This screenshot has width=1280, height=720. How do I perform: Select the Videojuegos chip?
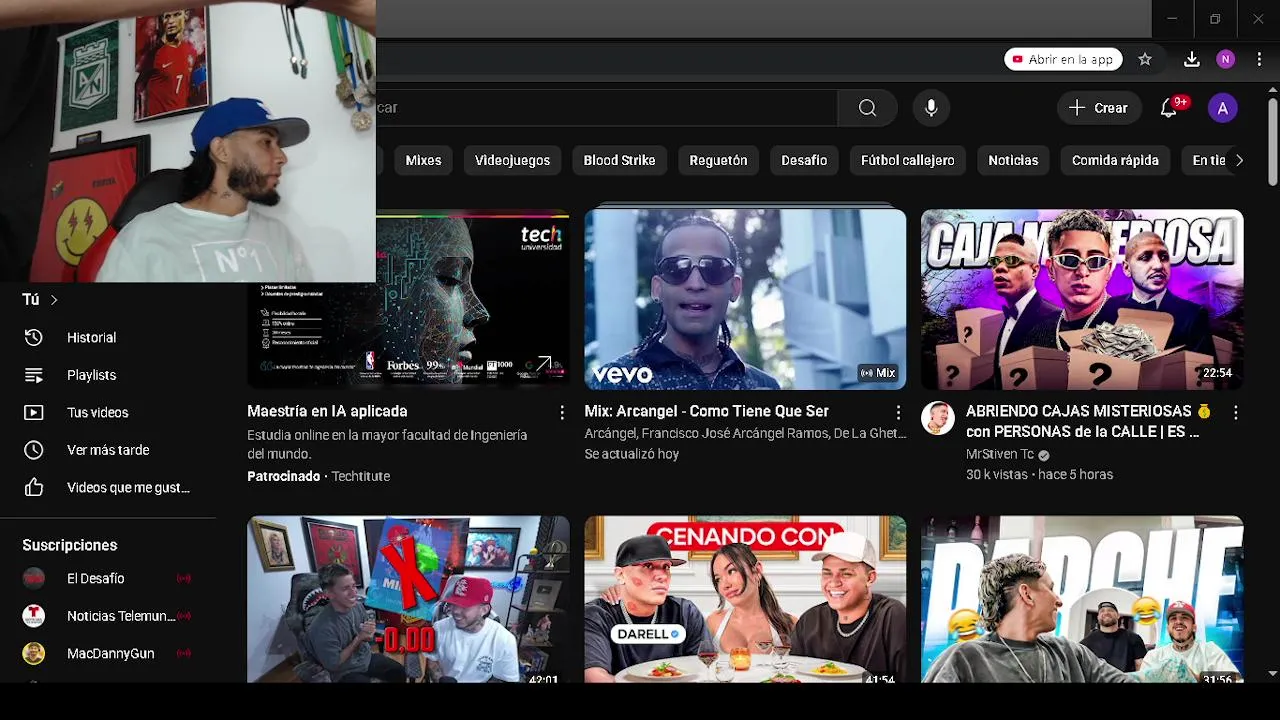512,160
